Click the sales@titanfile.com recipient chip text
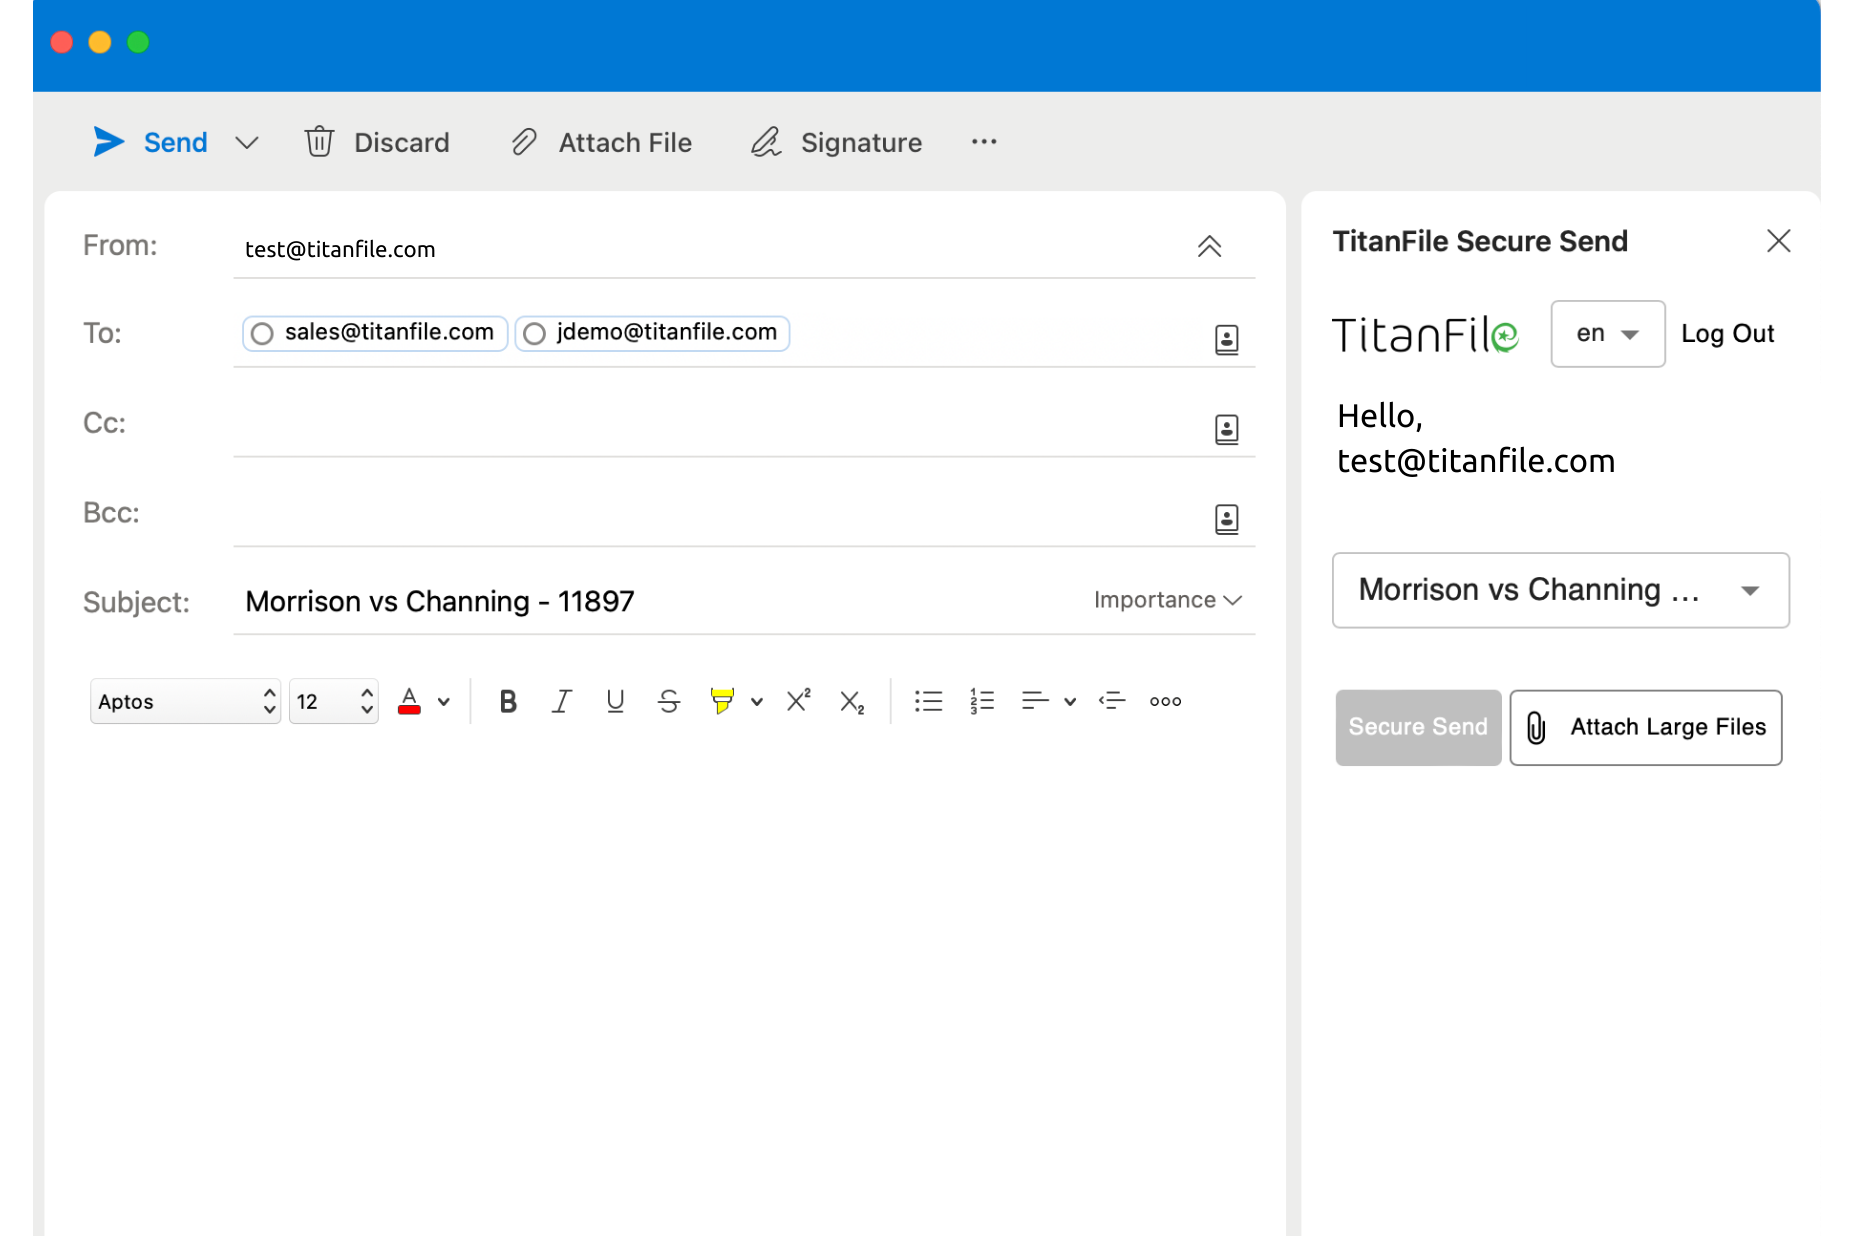This screenshot has width=1854, height=1236. pos(389,332)
